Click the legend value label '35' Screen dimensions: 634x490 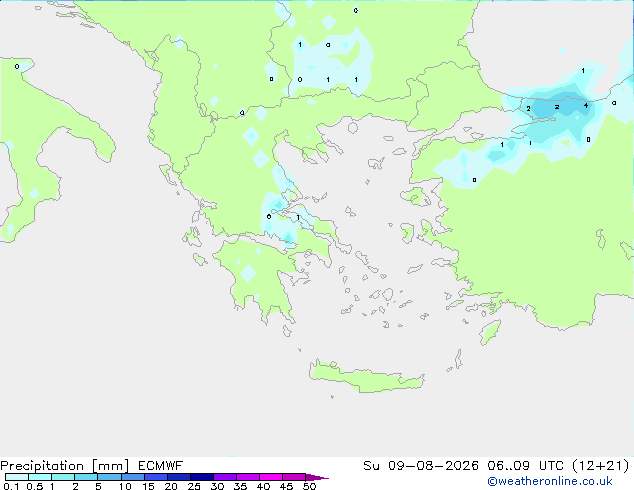[x=240, y=486]
